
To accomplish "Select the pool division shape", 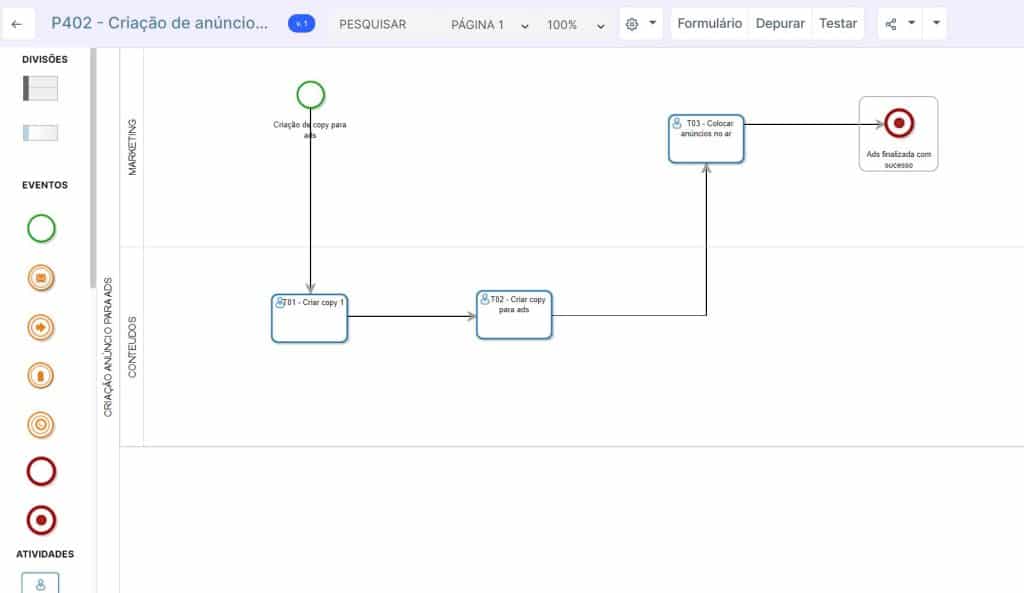I will [40, 89].
